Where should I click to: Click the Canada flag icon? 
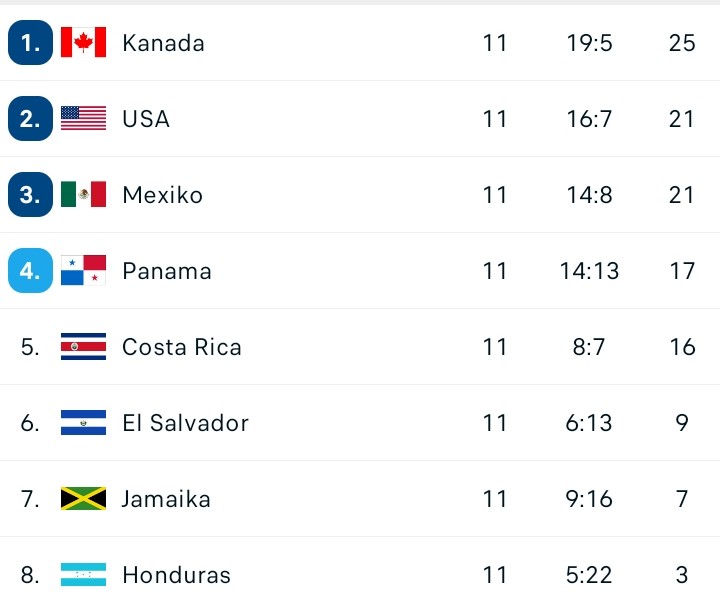pos(83,42)
